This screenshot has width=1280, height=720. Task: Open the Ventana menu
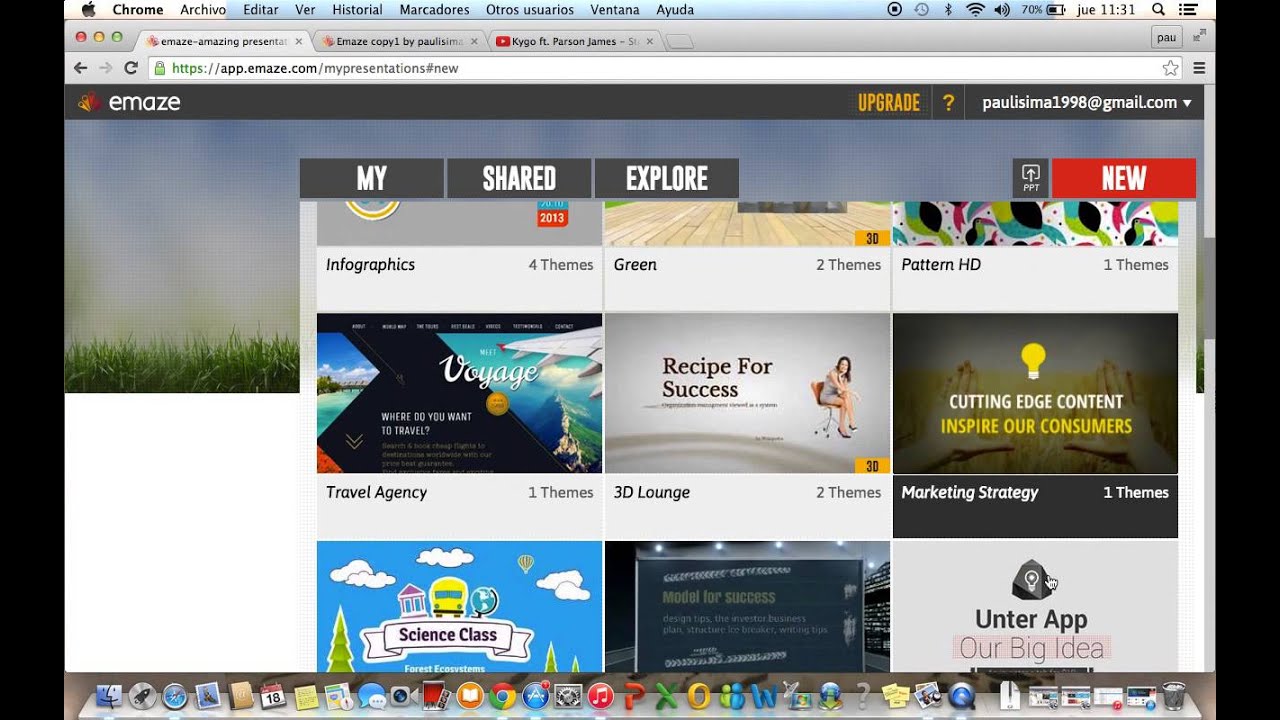point(615,10)
